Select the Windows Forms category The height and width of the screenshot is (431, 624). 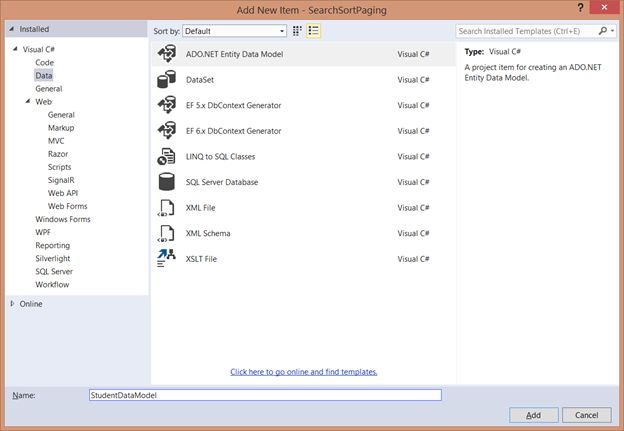[x=63, y=219]
